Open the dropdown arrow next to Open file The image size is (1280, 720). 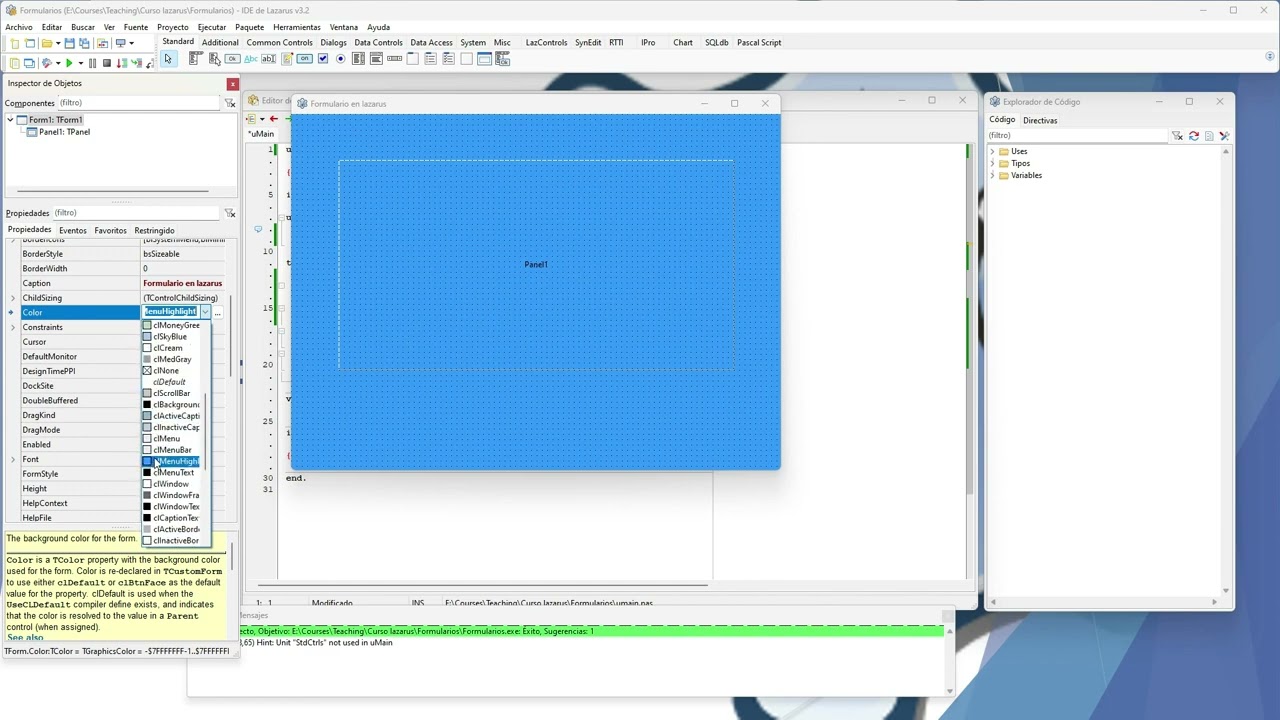pos(58,44)
